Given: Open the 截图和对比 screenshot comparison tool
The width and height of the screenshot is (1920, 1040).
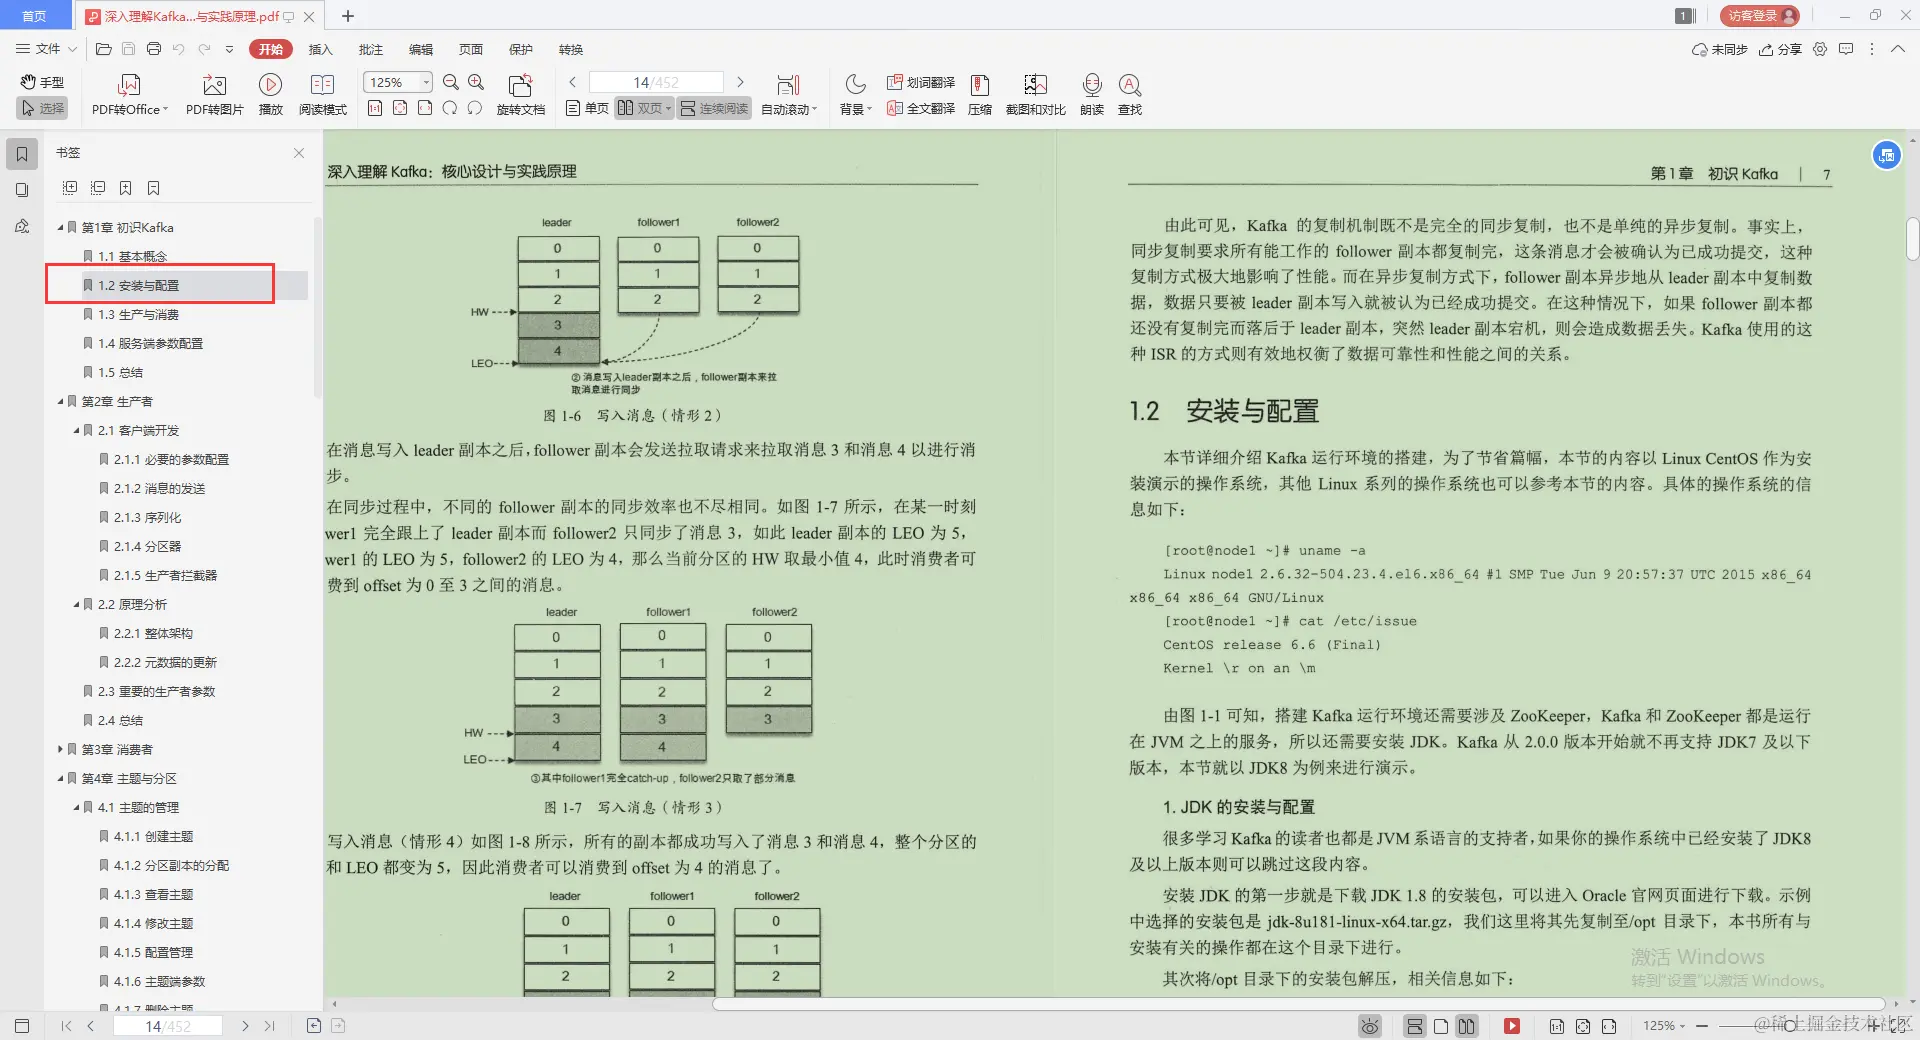Looking at the screenshot, I should click(1035, 95).
